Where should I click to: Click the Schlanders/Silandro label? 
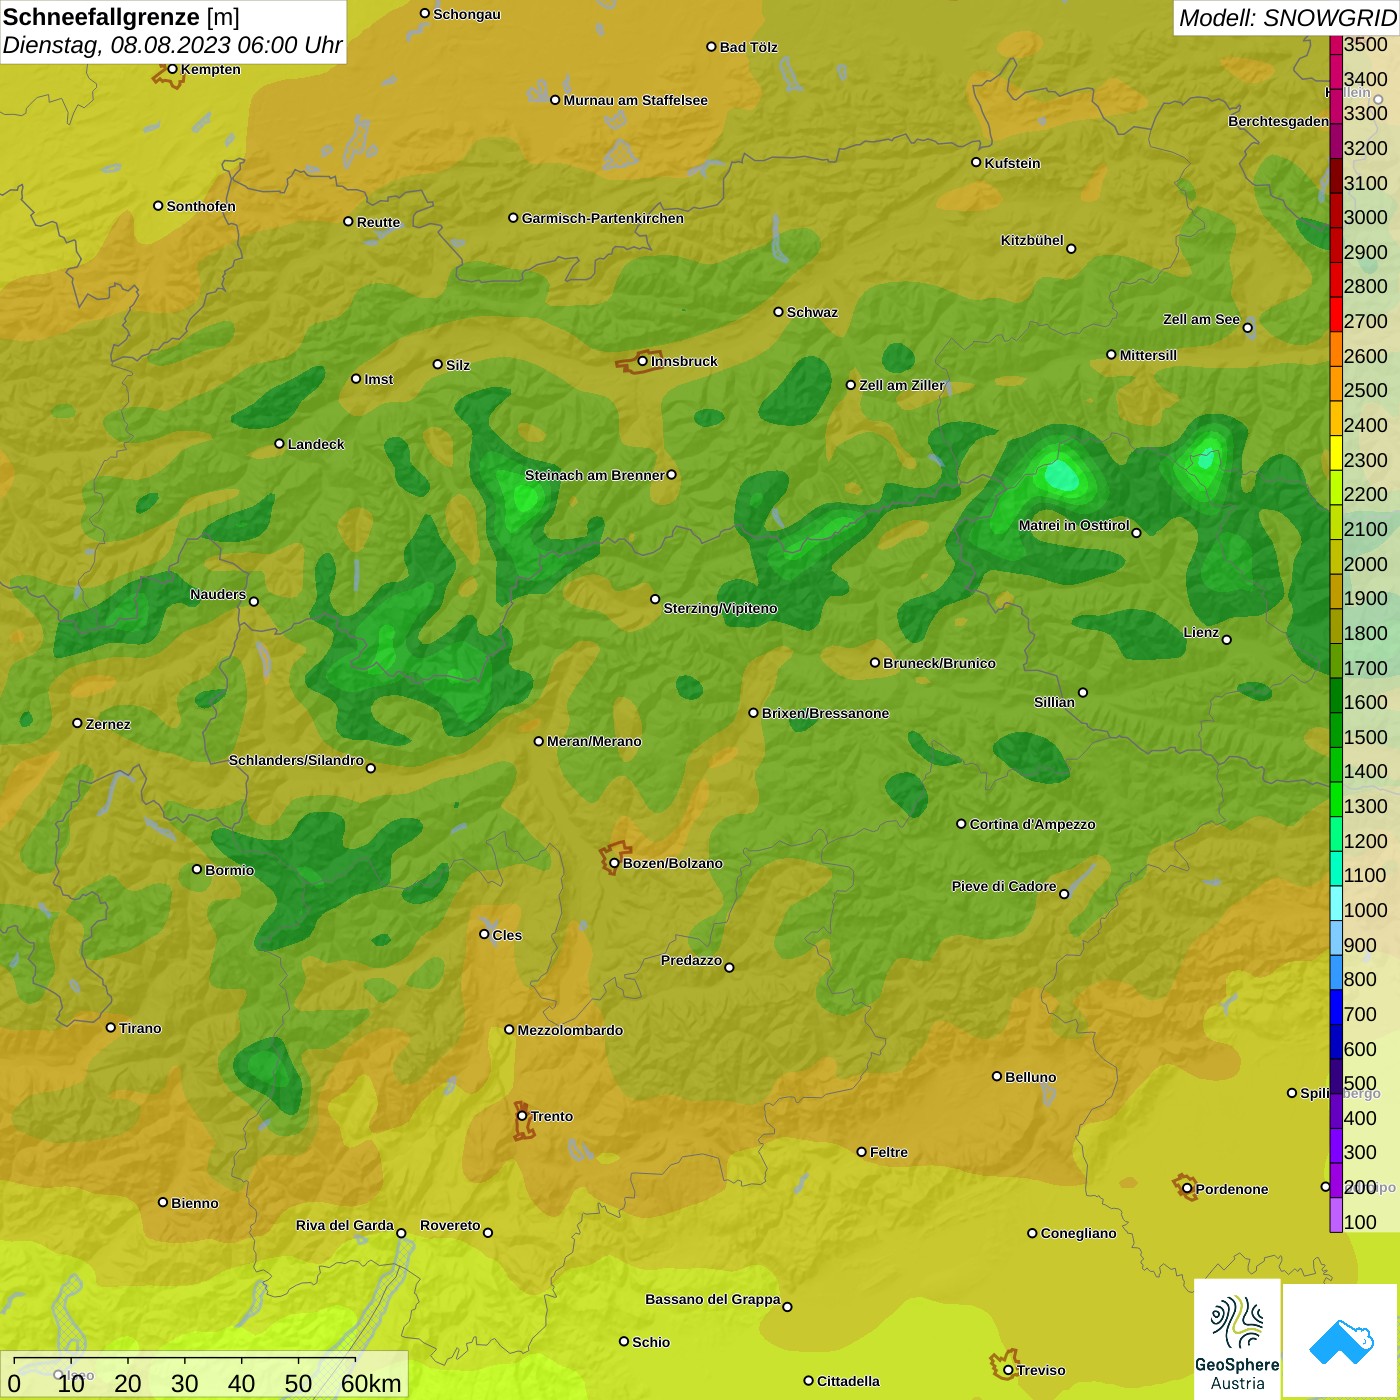[296, 760]
